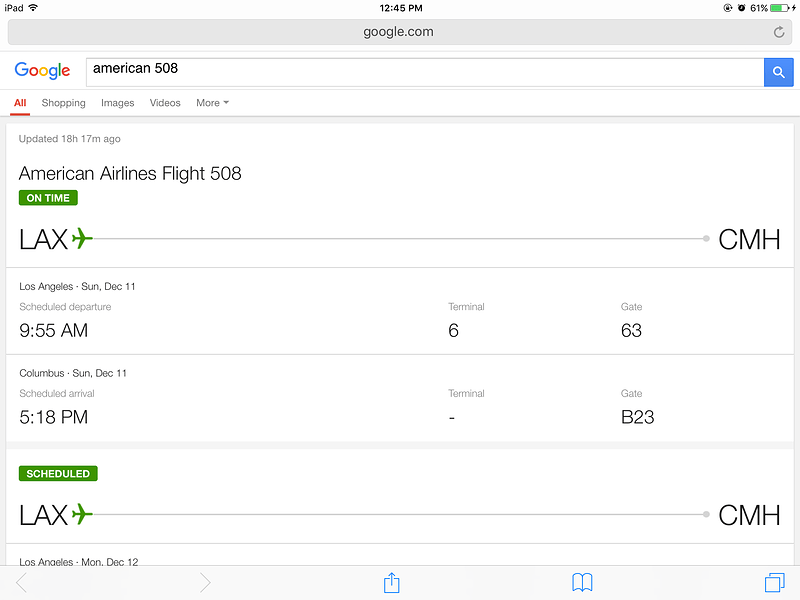The width and height of the screenshot is (800, 600).
Task: Tap the blue search magnifier button
Action: 778,72
